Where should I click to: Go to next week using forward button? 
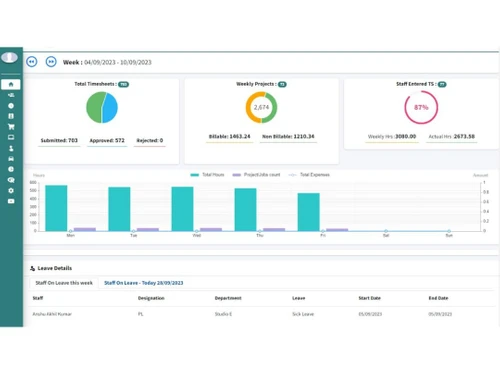point(51,62)
